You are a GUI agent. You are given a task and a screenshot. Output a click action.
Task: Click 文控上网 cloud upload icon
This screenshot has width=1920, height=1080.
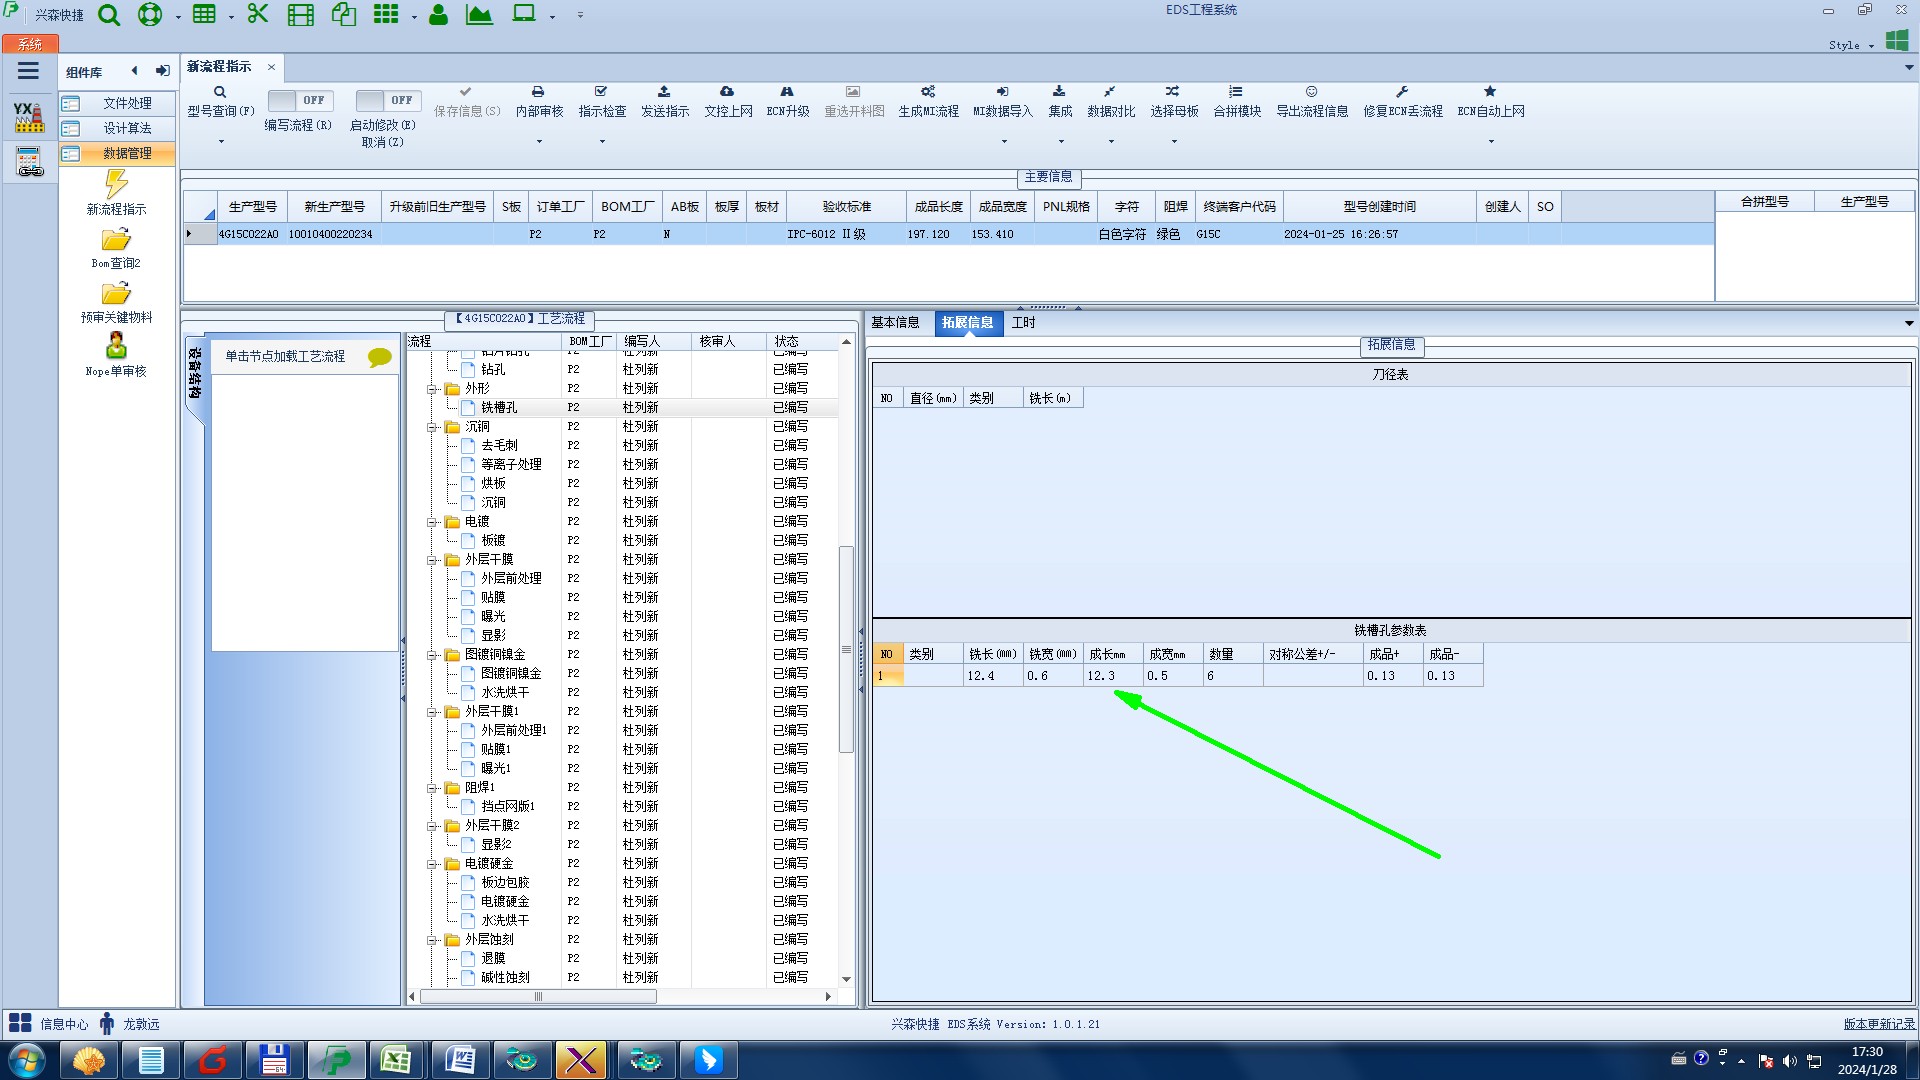[727, 92]
